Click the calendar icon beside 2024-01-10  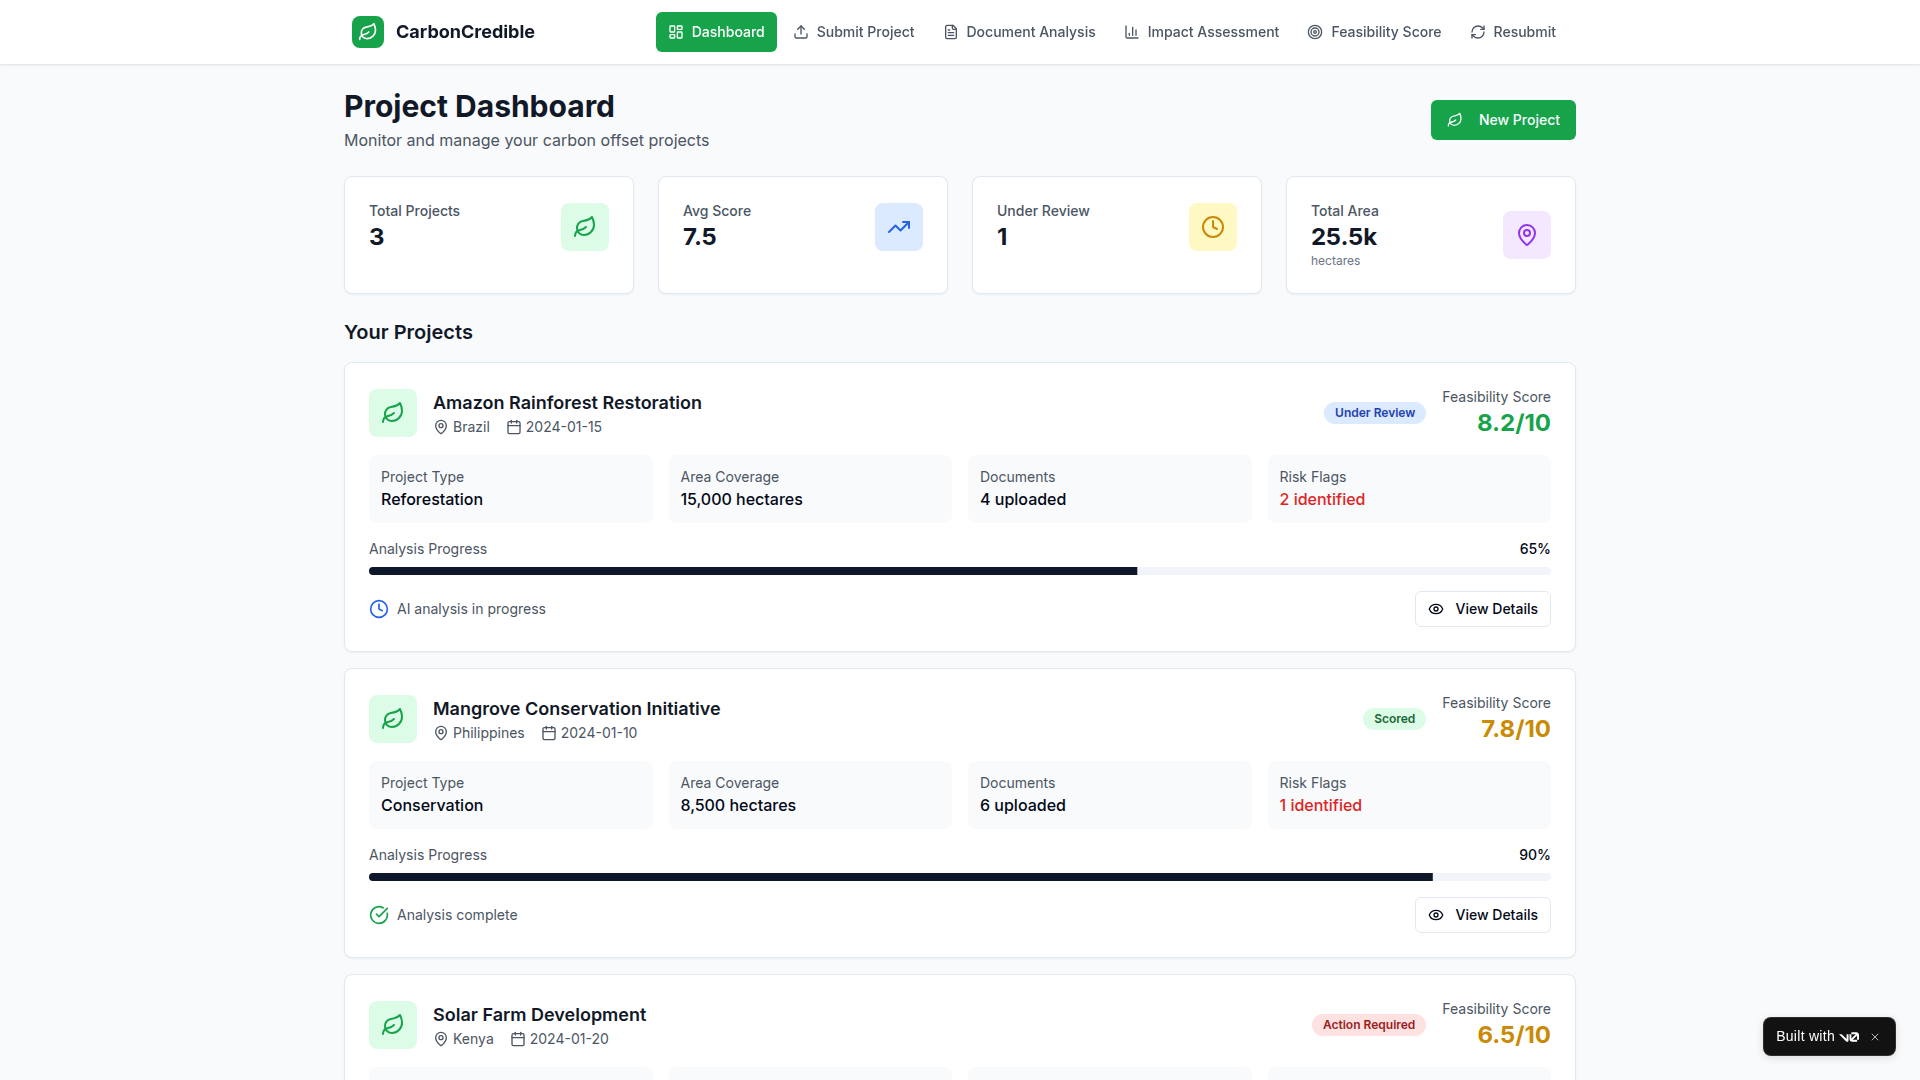tap(549, 733)
